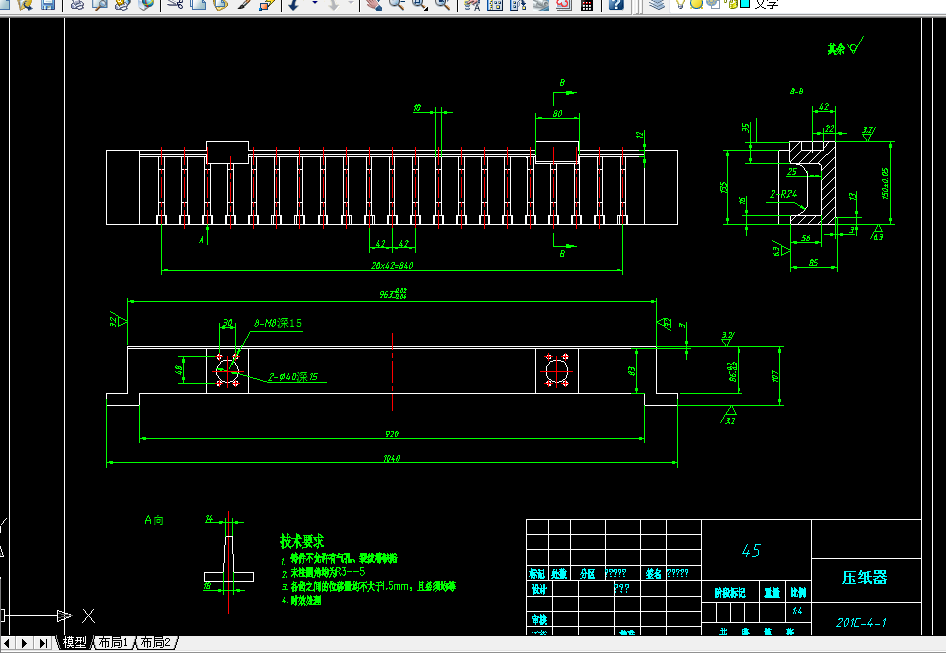Open the Undo history dropdown arrow

pos(314,4)
